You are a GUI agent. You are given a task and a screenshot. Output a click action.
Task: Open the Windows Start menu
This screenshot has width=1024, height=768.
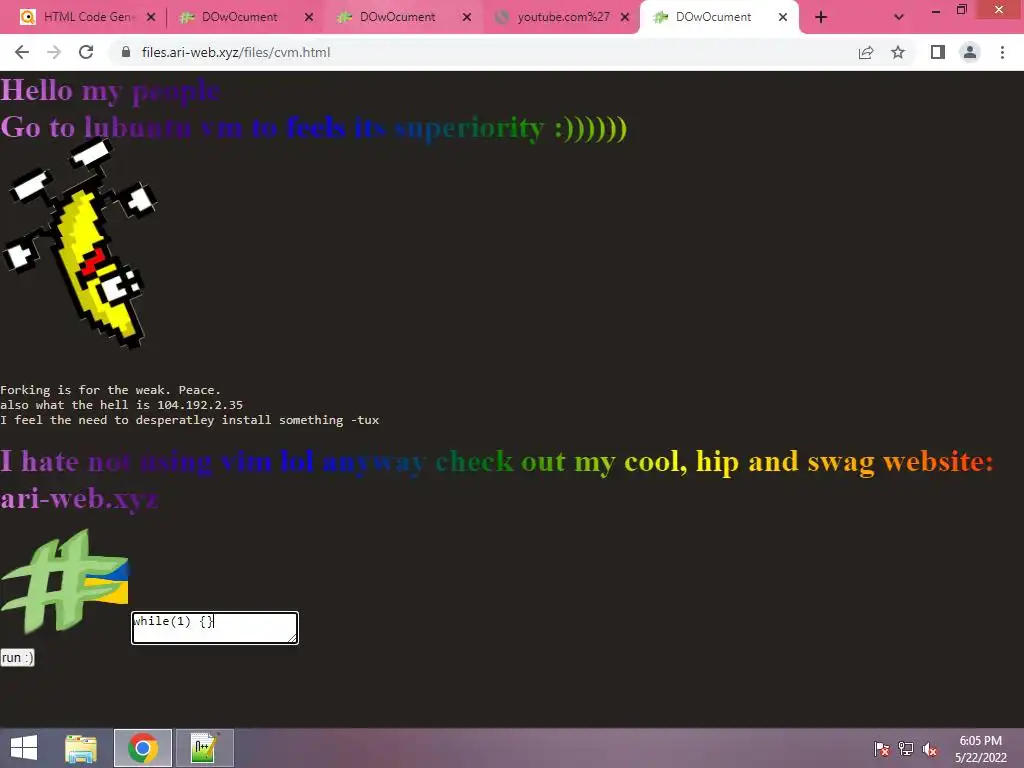[24, 748]
